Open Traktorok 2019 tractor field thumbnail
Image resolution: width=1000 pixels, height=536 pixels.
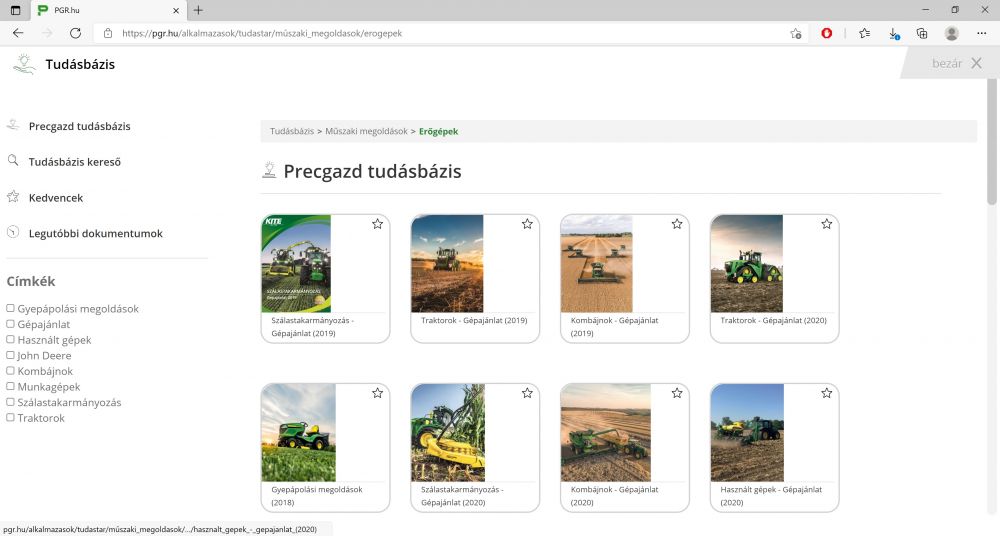(447, 264)
